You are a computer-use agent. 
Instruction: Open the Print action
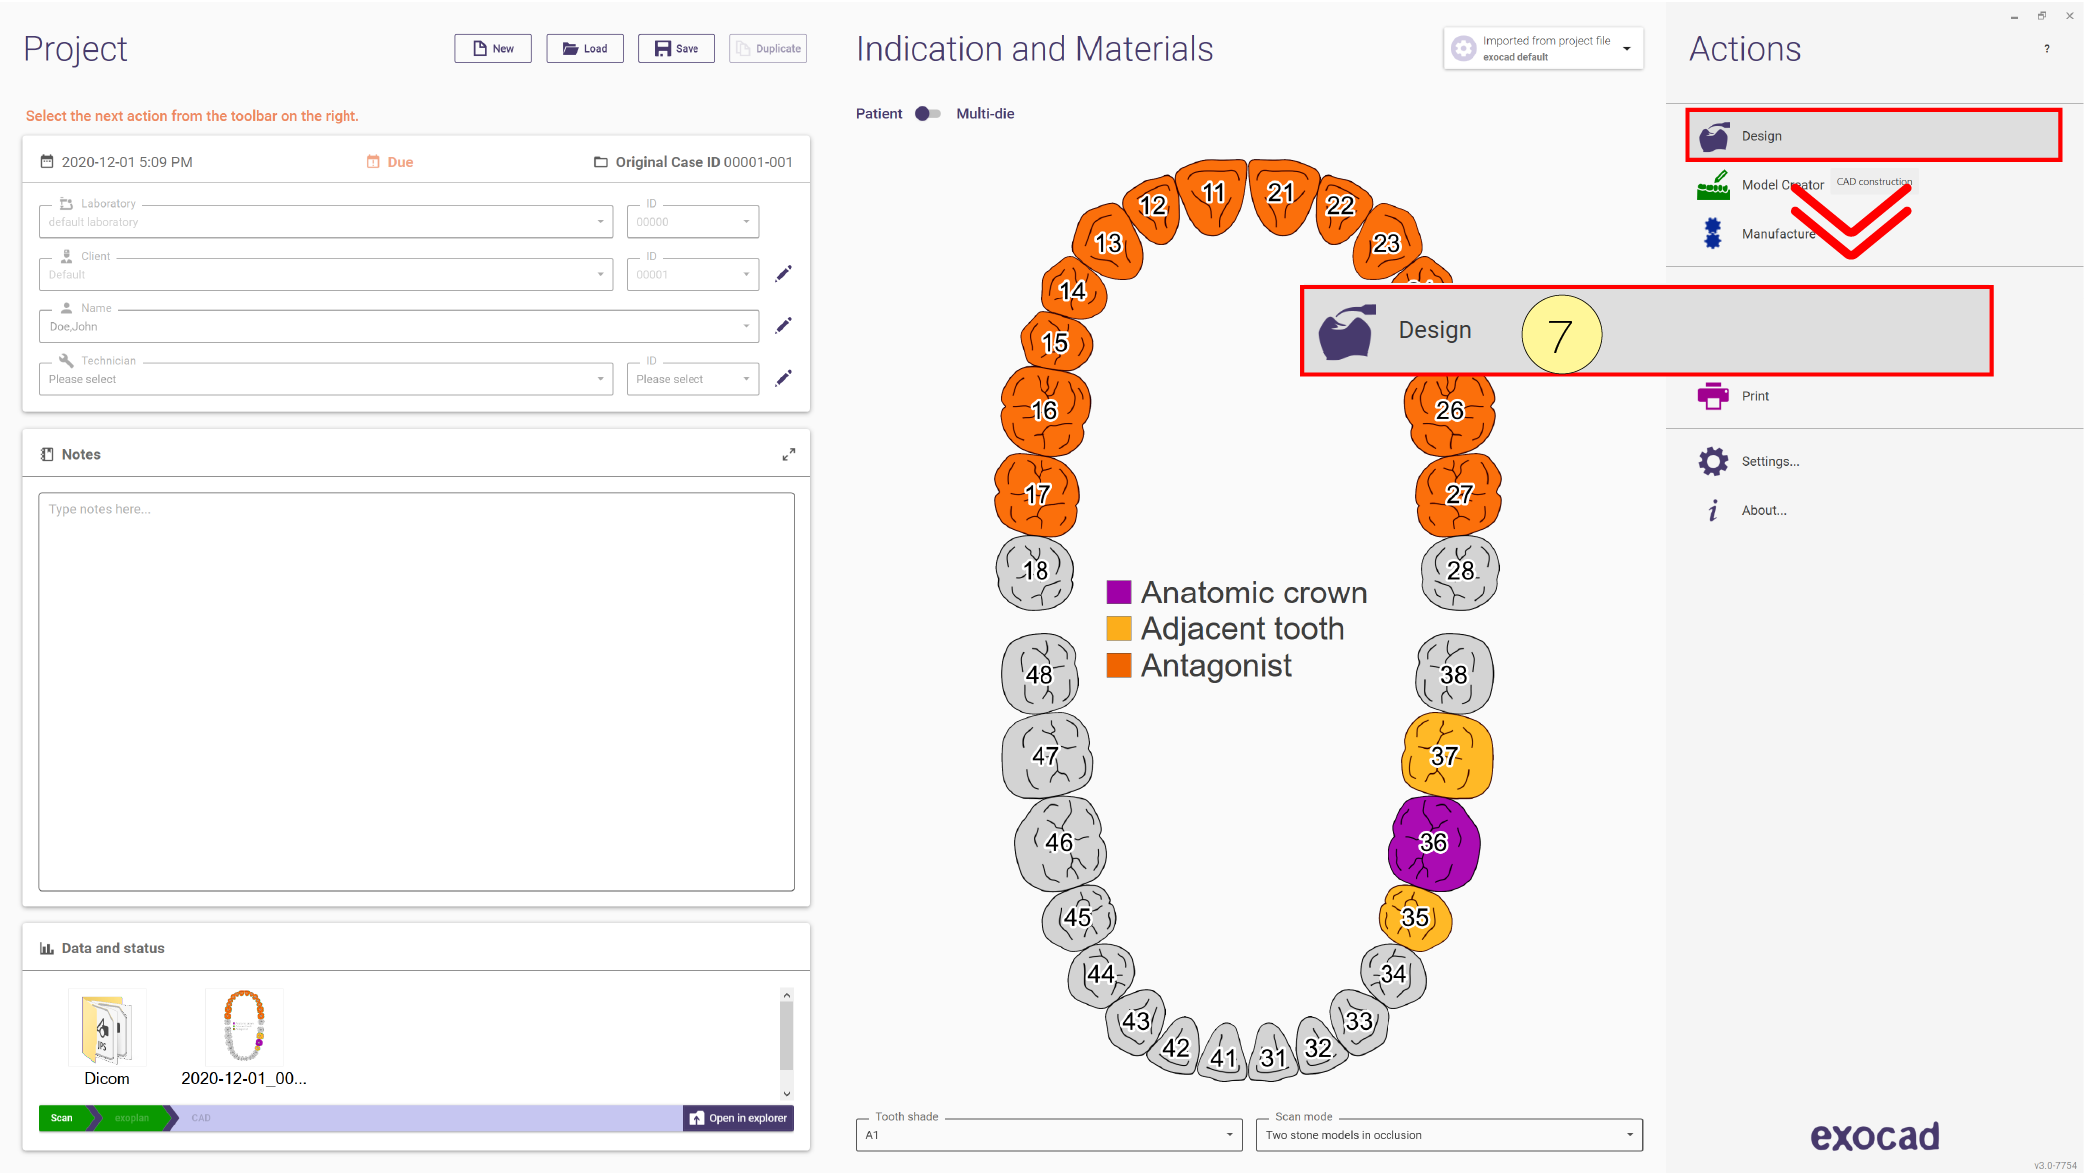coord(1734,396)
